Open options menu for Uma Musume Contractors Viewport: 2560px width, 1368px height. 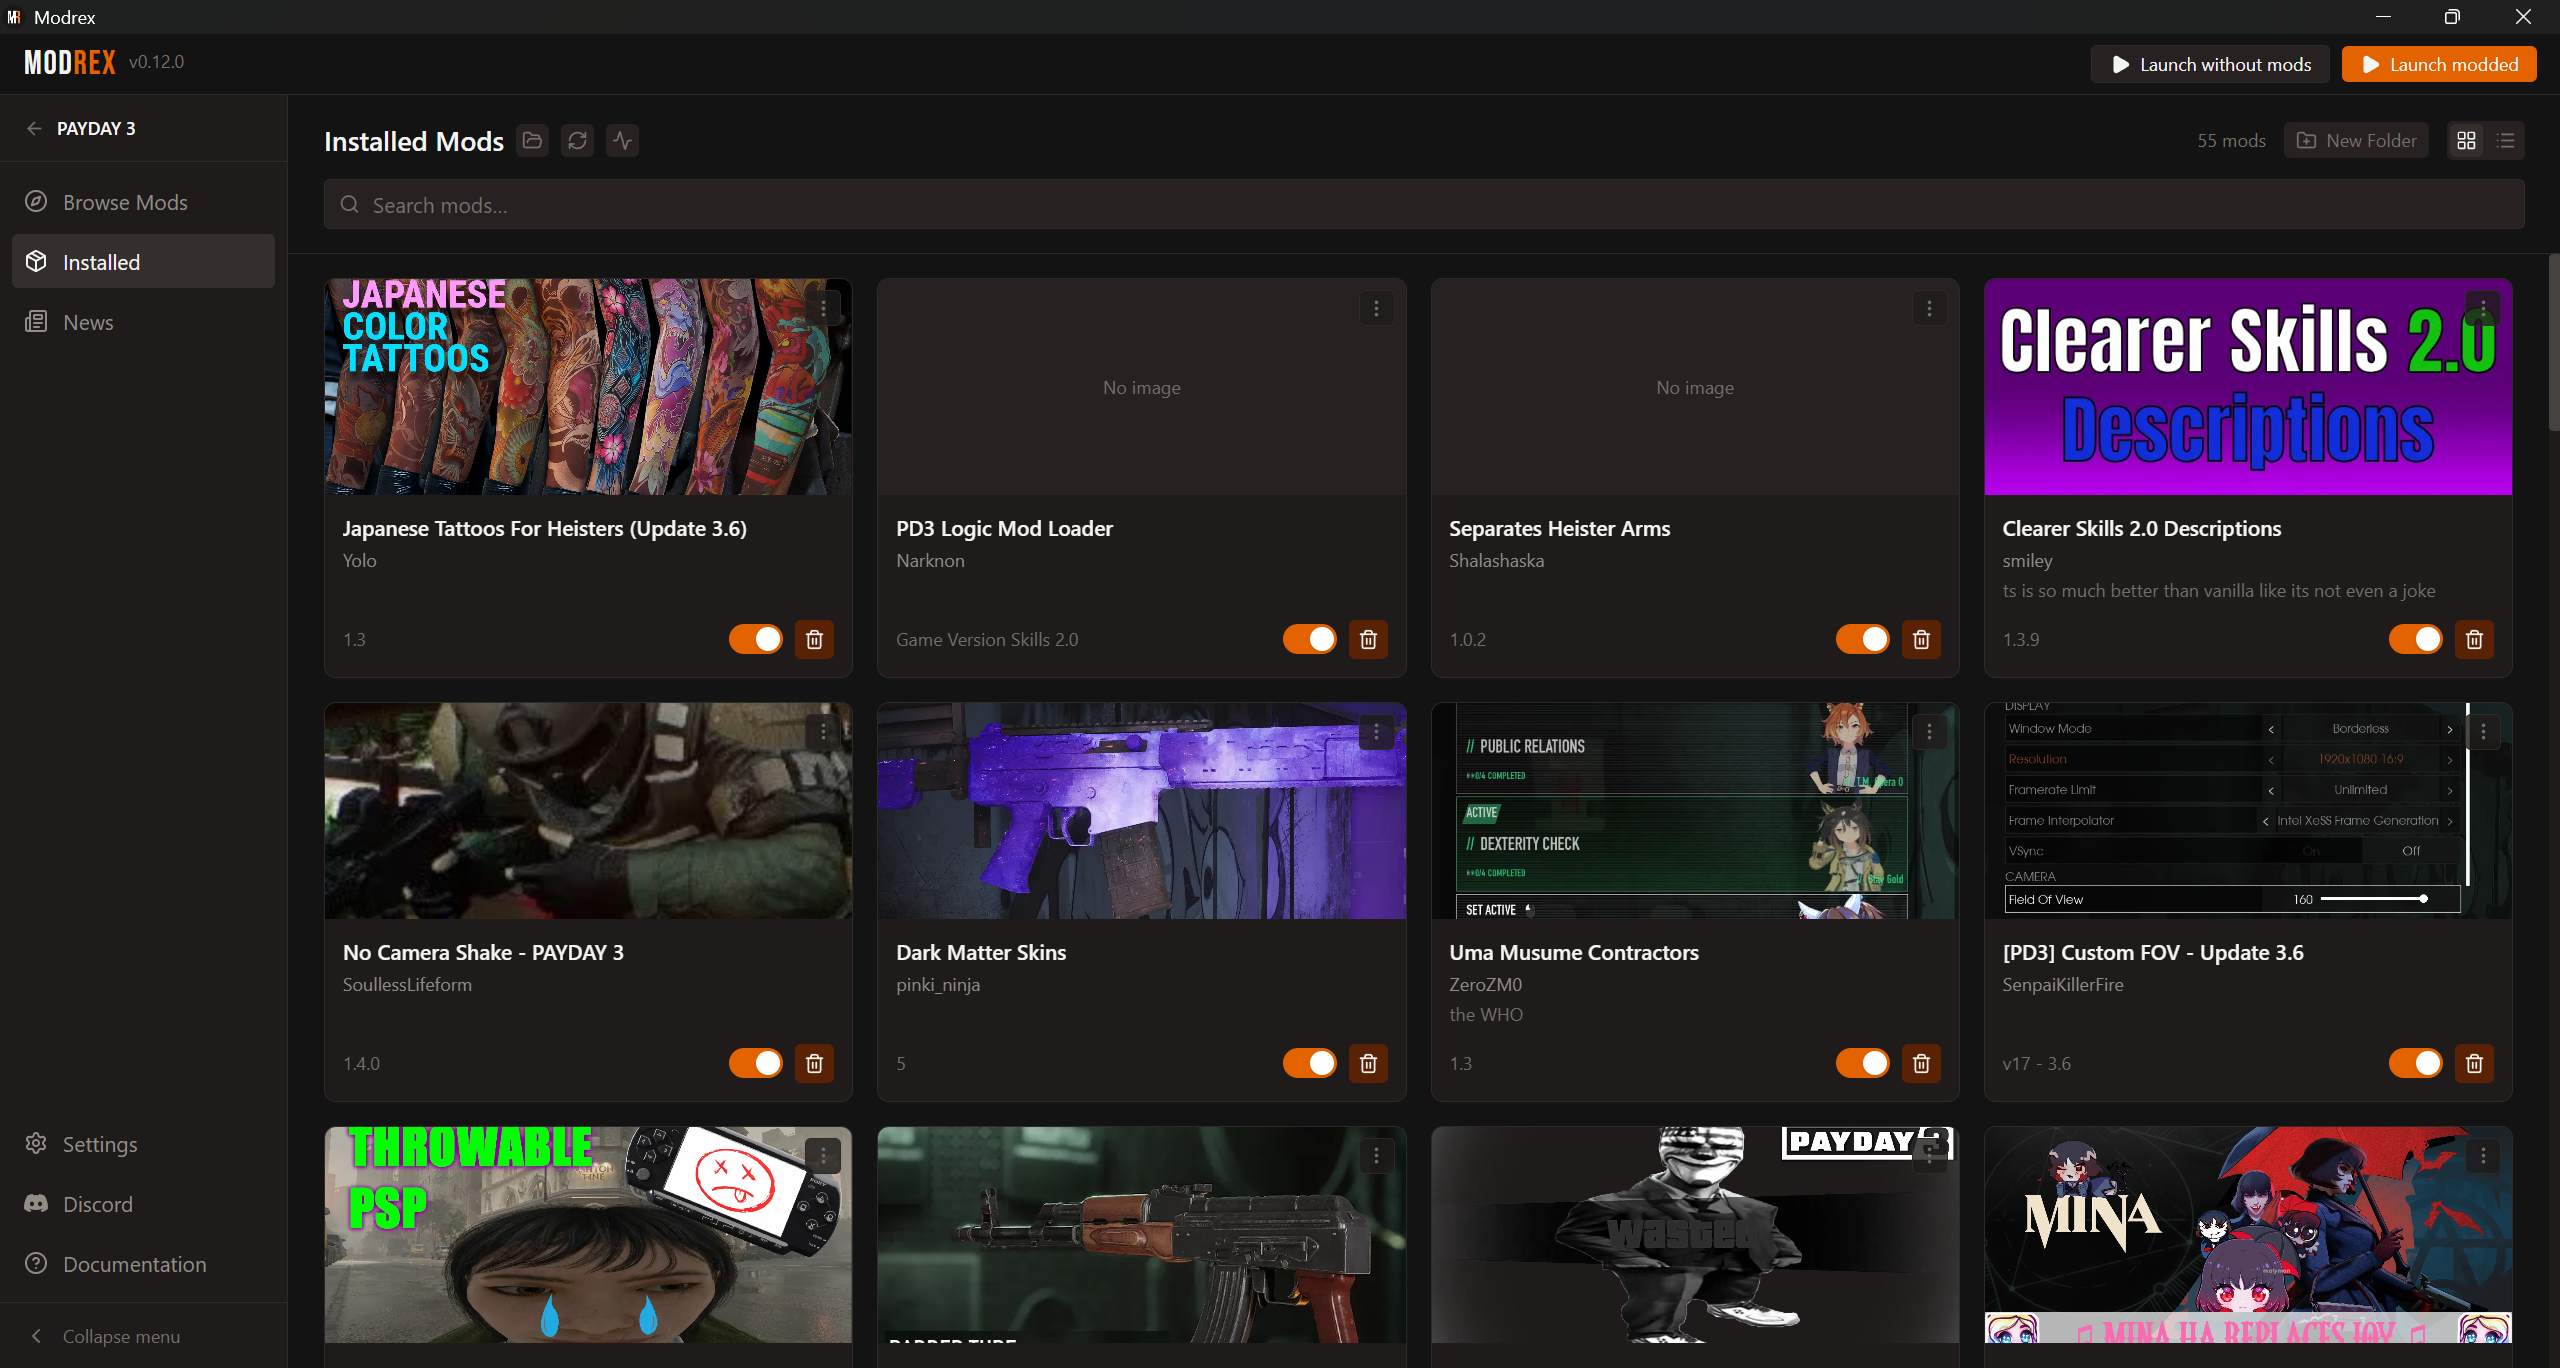[1929, 732]
